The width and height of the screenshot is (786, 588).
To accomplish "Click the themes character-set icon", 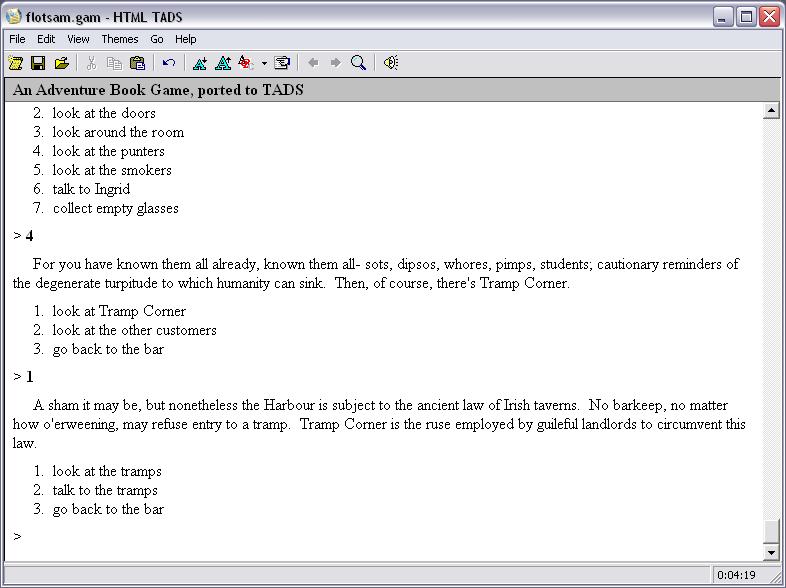I will [246, 63].
